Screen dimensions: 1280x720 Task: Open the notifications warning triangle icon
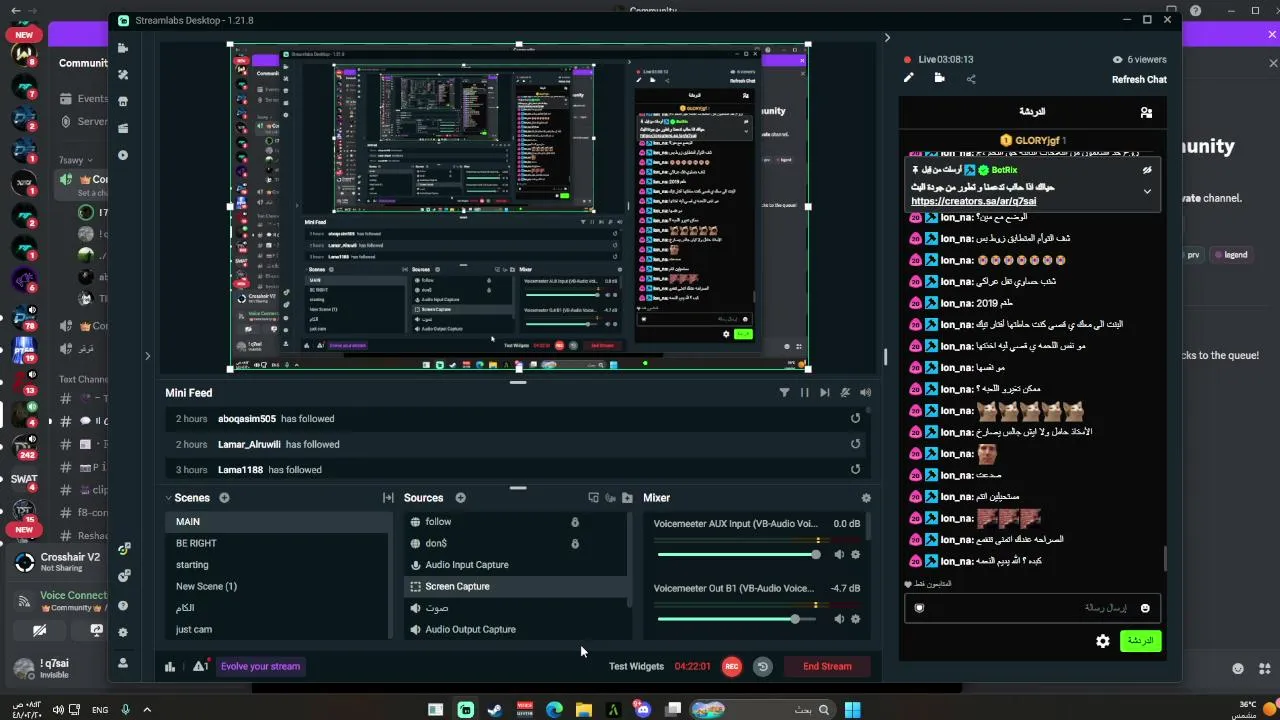point(200,666)
